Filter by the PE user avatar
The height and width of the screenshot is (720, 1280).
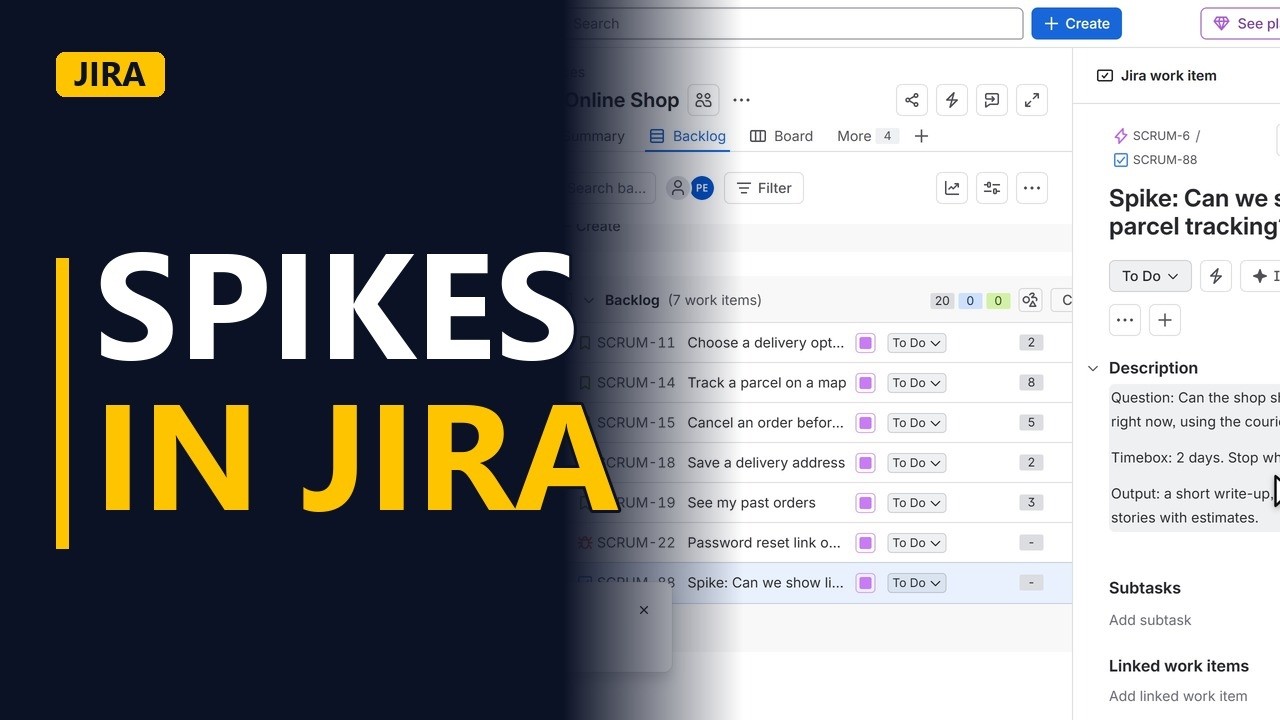[702, 188]
